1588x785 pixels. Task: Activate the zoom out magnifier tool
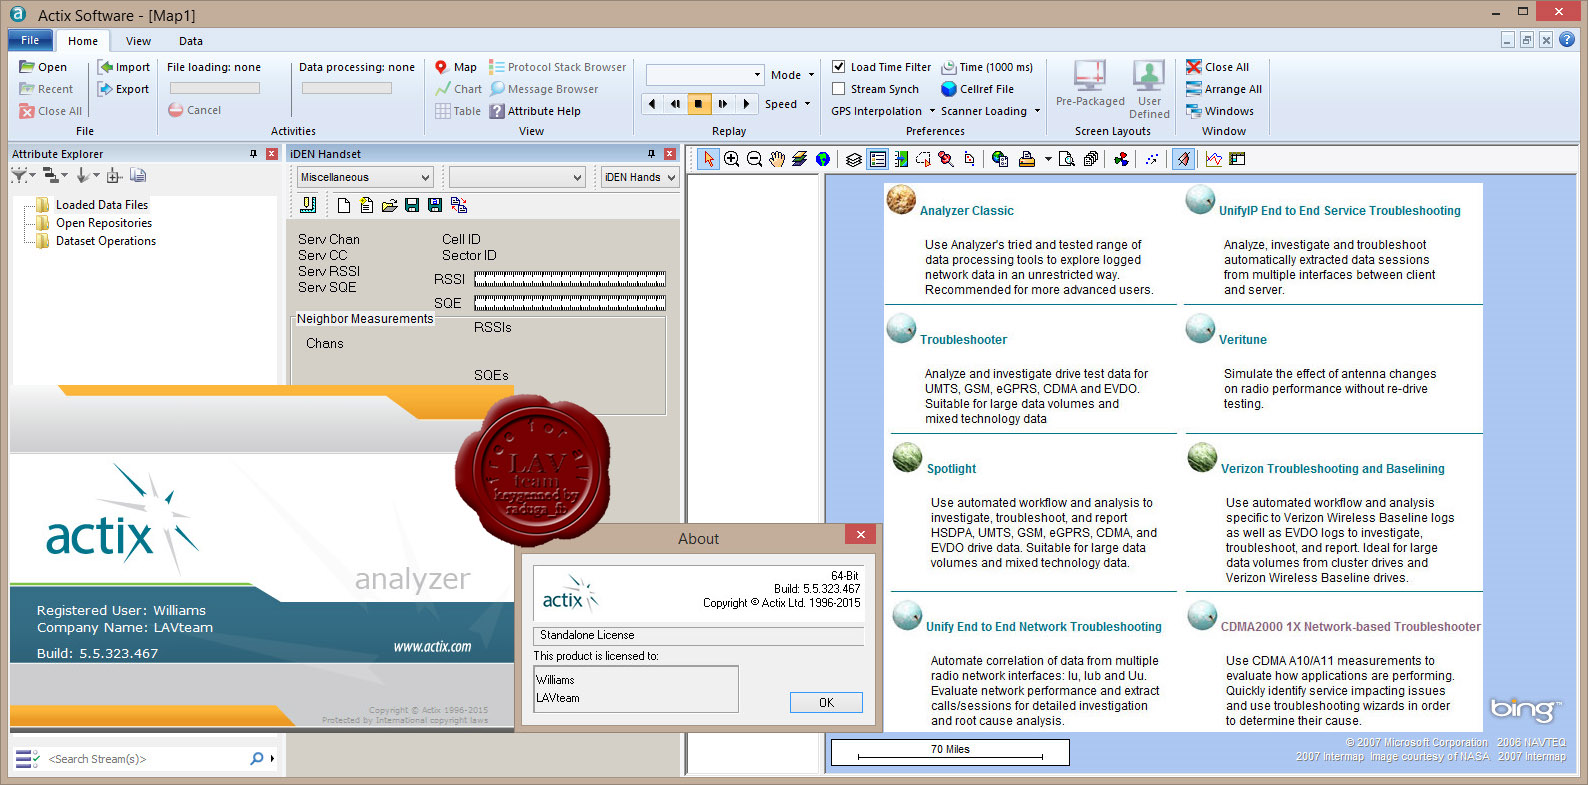[755, 159]
